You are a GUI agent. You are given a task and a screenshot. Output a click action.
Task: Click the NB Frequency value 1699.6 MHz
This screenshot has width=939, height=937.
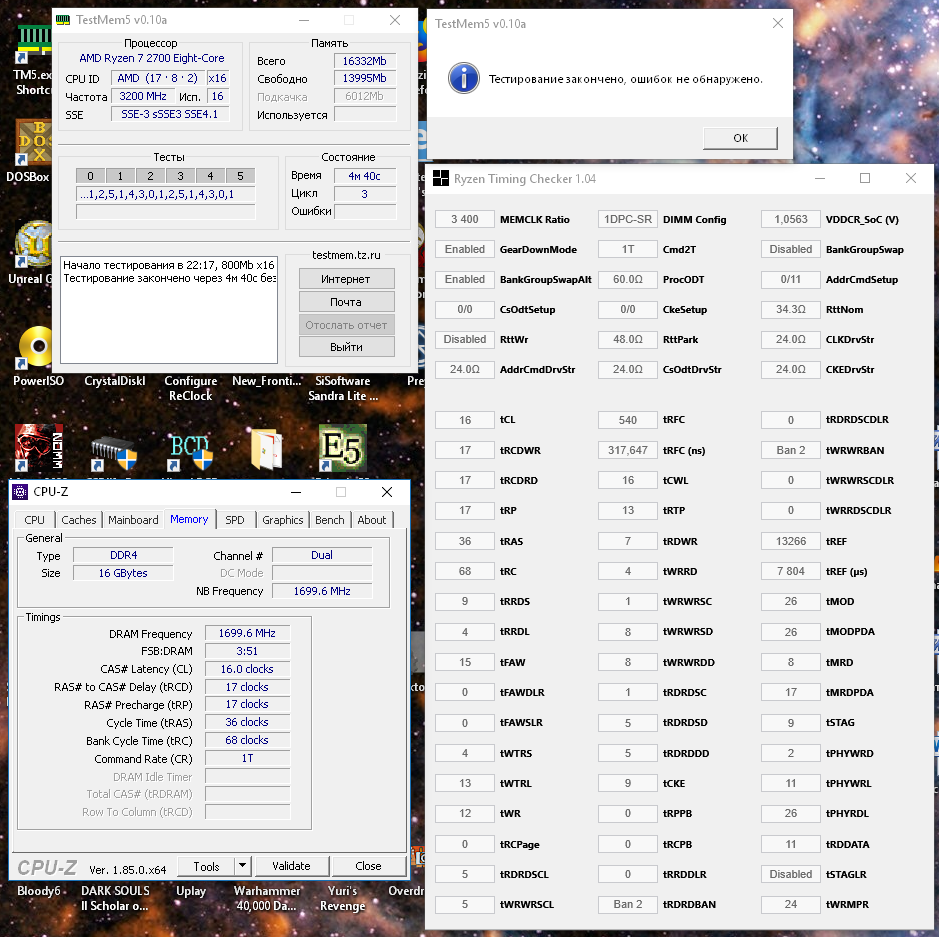(x=322, y=591)
